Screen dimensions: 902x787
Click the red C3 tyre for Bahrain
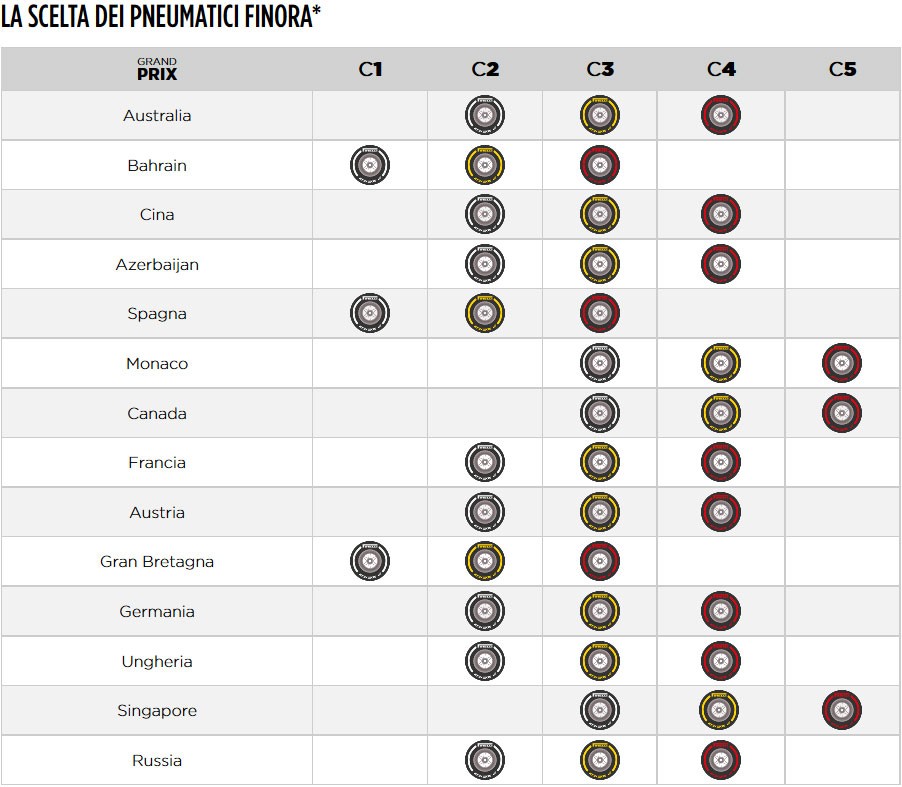coord(600,165)
